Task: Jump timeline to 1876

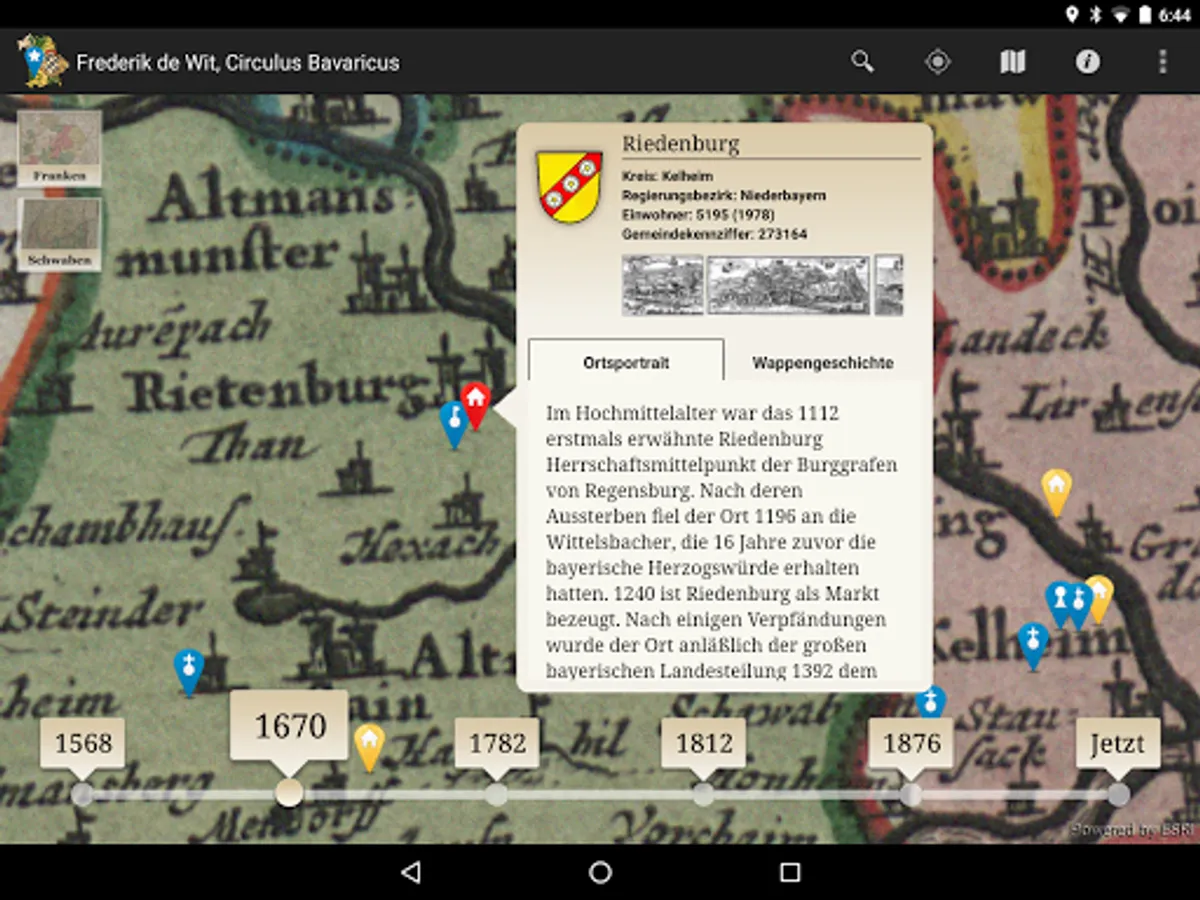Action: [x=911, y=743]
